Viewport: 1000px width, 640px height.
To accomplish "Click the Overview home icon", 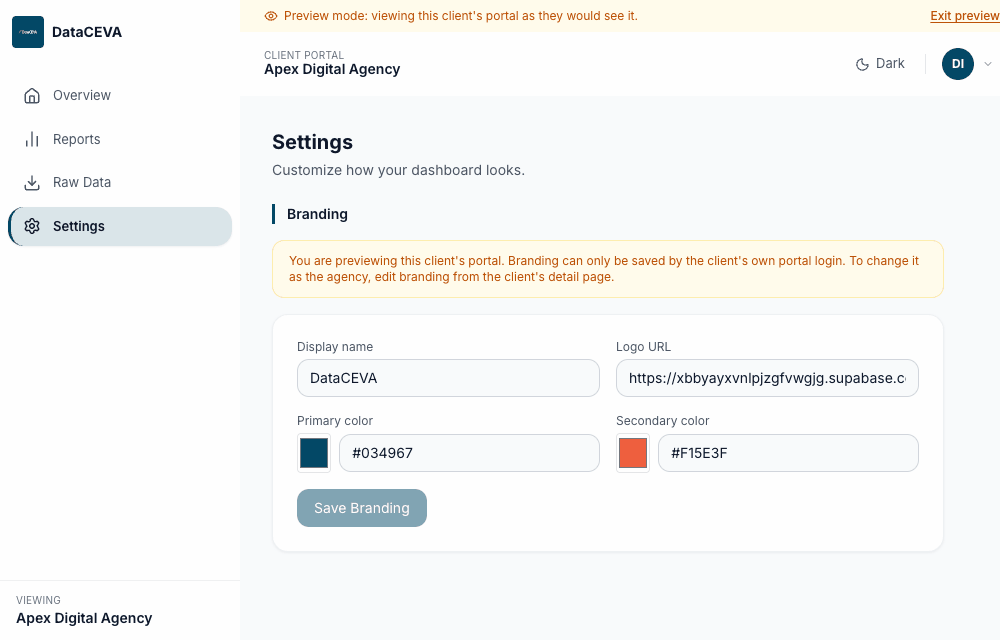I will 32,96.
